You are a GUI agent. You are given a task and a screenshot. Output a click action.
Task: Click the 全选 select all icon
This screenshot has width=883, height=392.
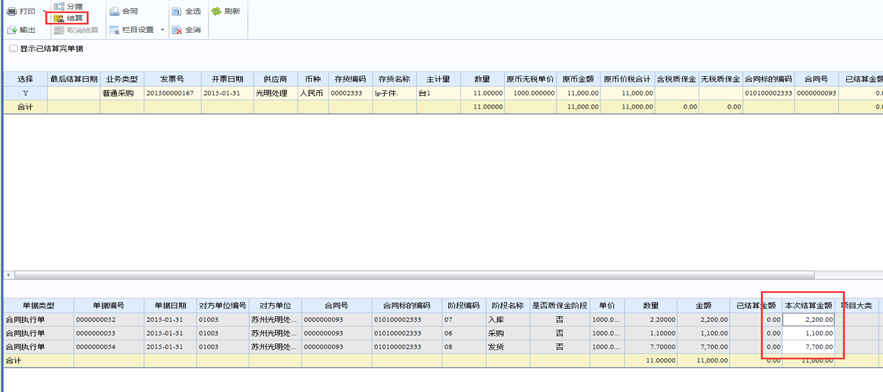pyautogui.click(x=177, y=11)
